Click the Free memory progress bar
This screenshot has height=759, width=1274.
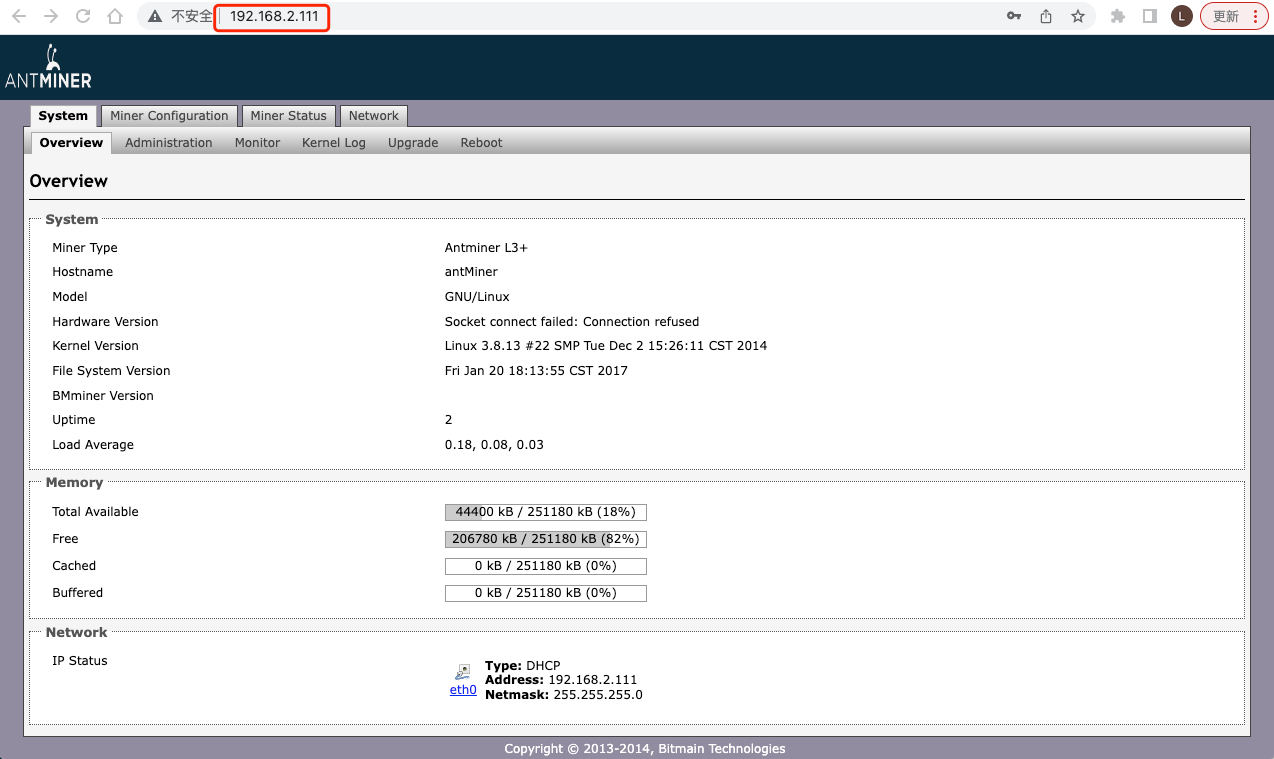(545, 538)
